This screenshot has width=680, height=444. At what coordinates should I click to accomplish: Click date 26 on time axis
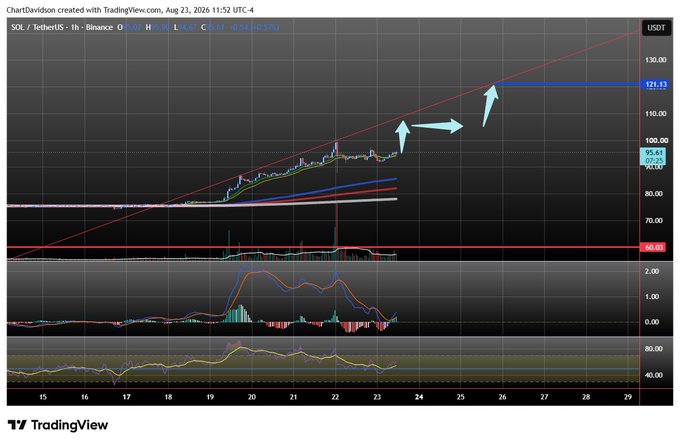coord(502,397)
